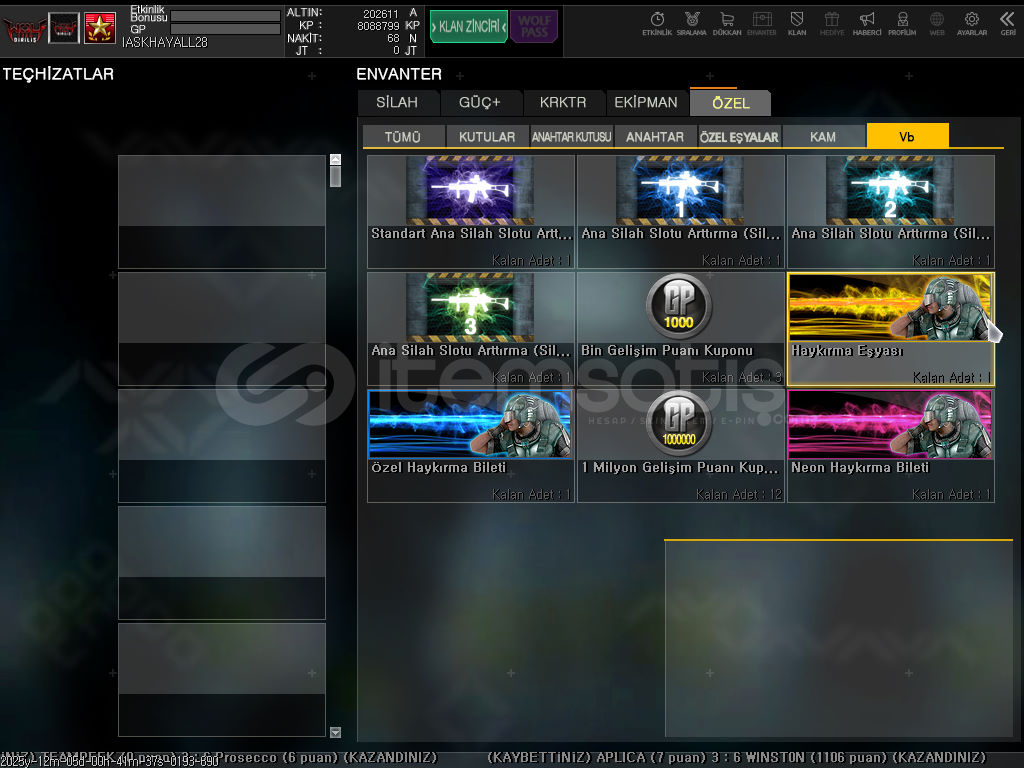The image size is (1024, 768).
Task: Go back with the Geri arrows
Action: (1007, 23)
